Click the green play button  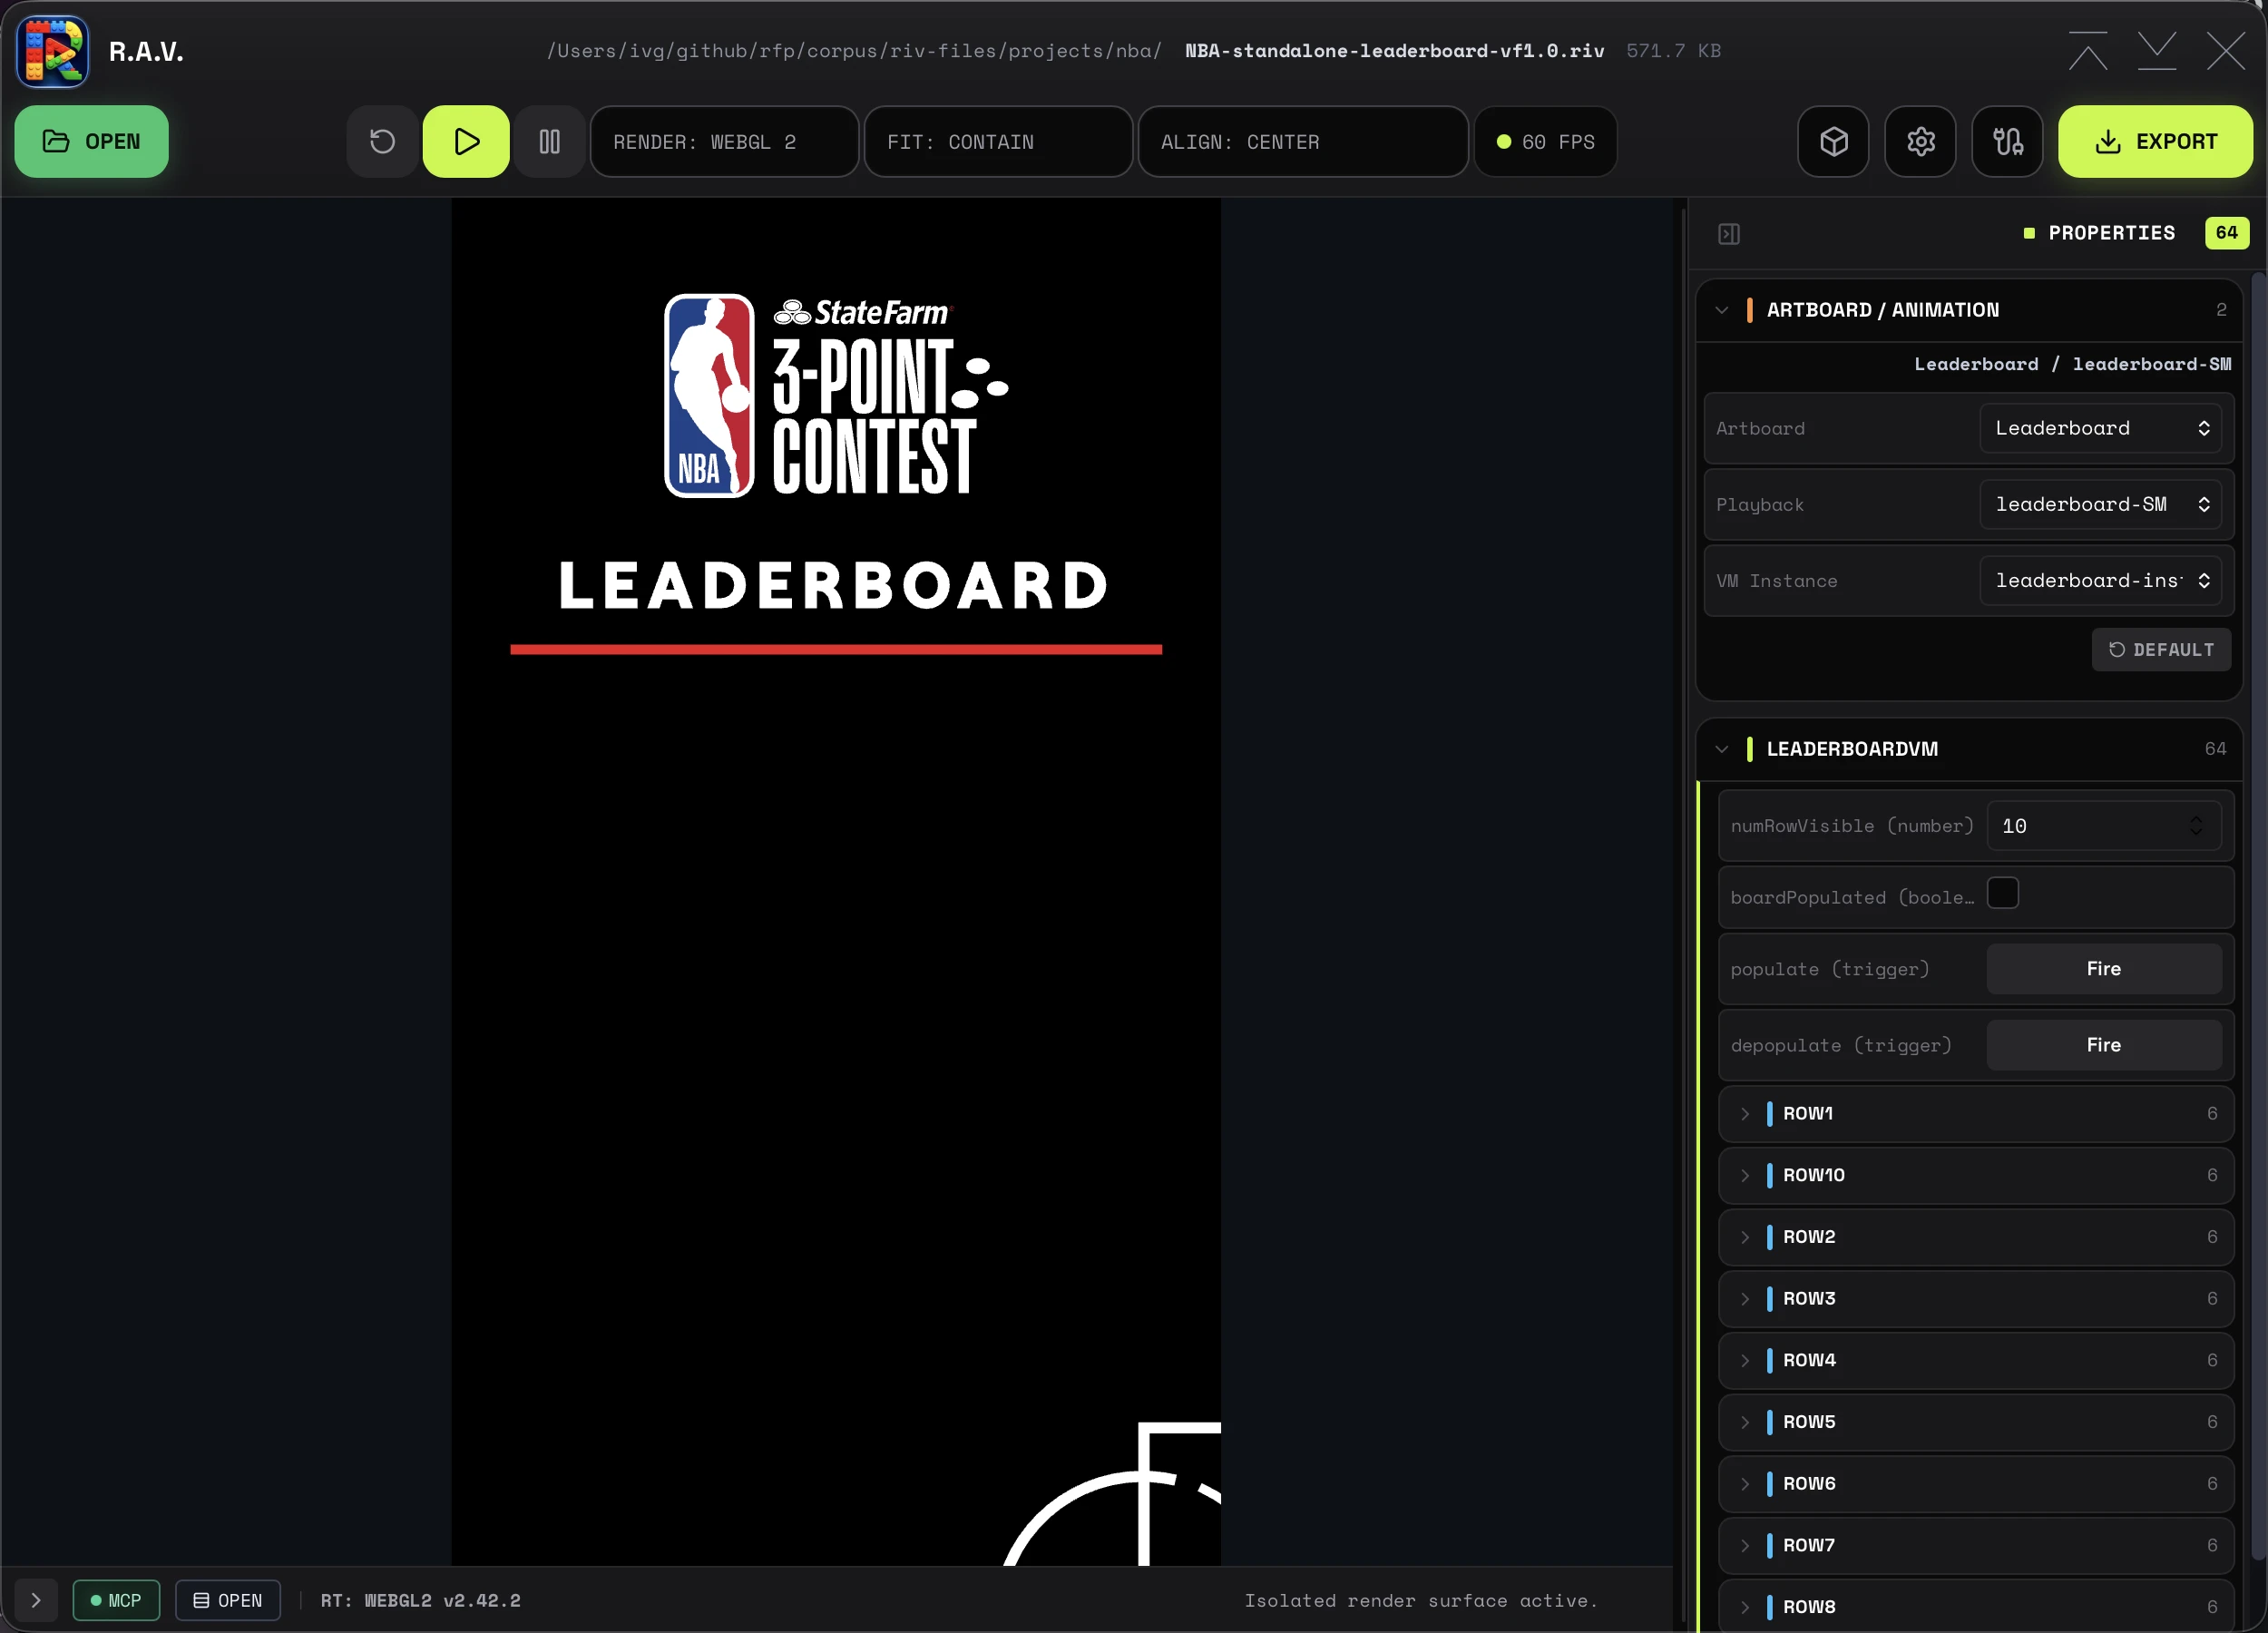[x=466, y=141]
